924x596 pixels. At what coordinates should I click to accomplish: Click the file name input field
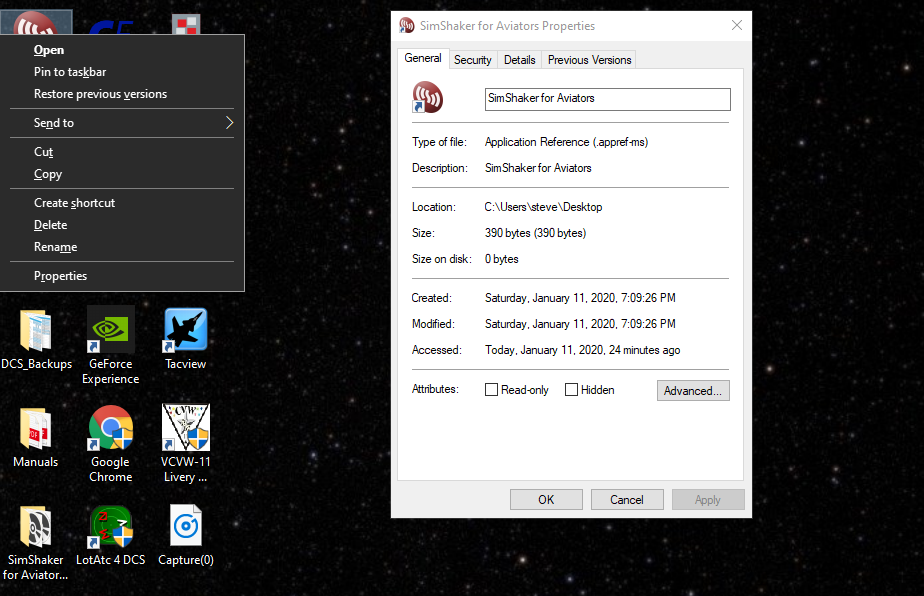608,99
